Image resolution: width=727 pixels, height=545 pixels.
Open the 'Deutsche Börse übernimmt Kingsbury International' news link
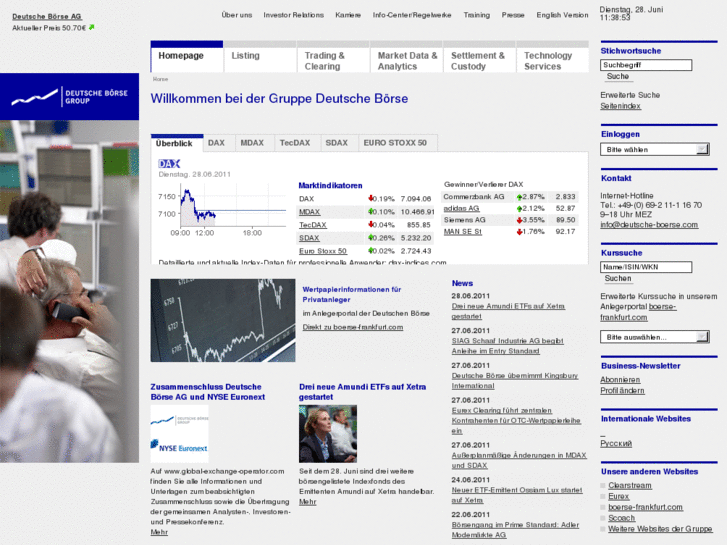515,381
